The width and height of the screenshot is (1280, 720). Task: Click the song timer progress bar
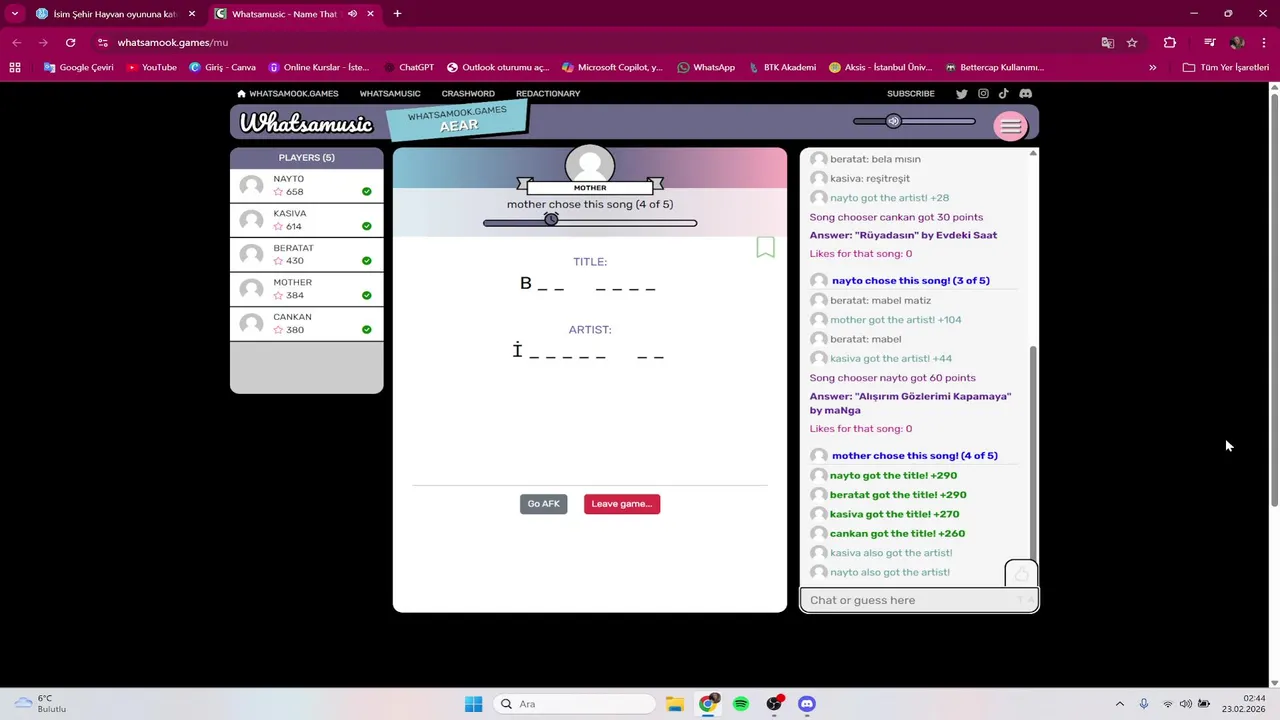[590, 223]
